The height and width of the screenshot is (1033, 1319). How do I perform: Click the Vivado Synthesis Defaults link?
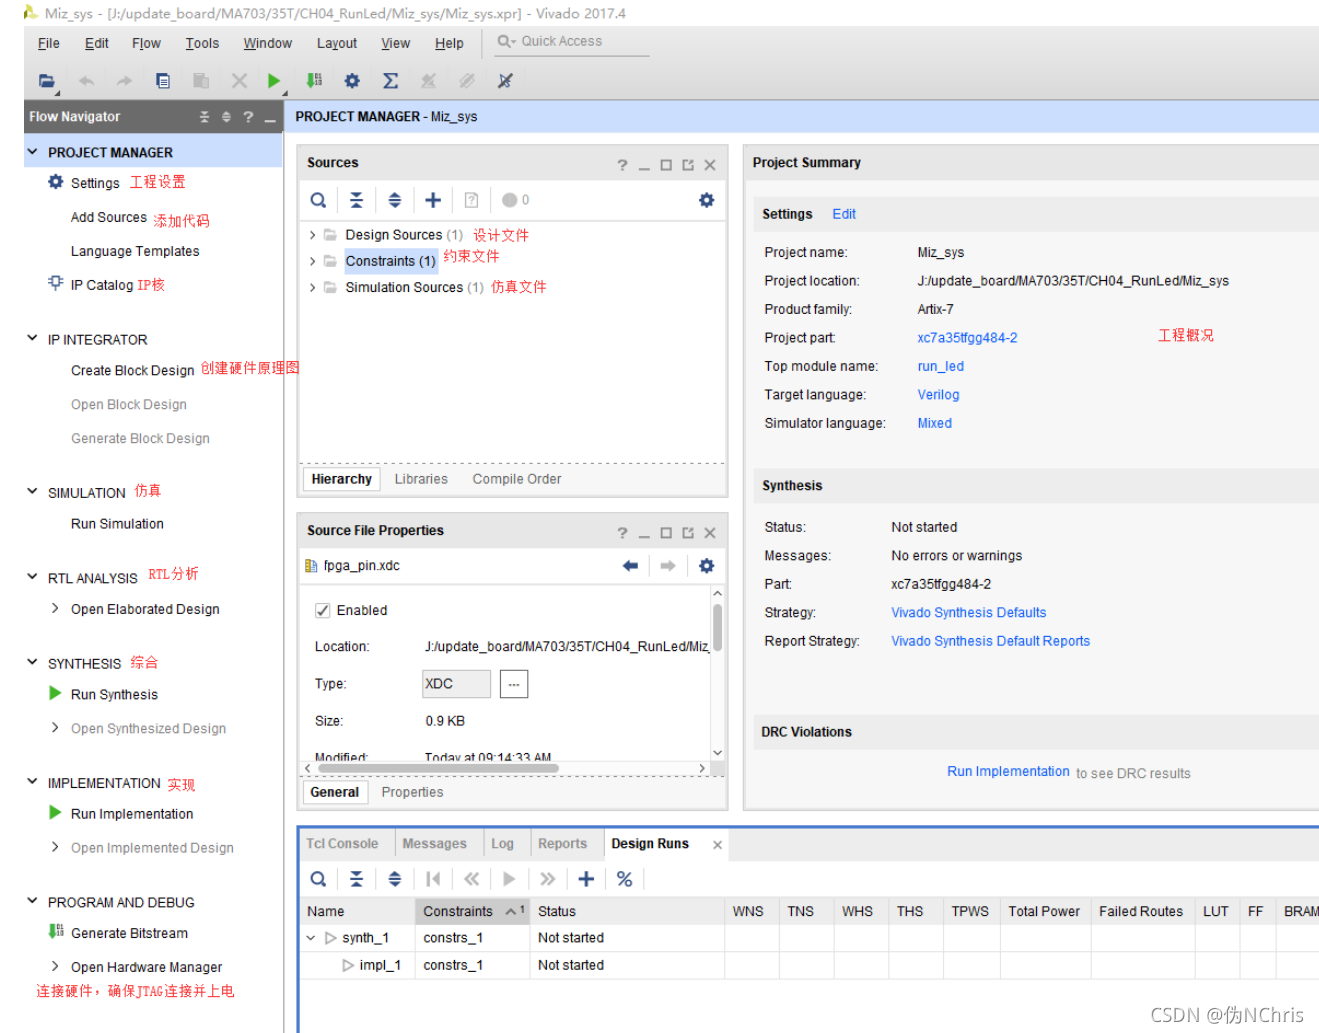tap(968, 612)
